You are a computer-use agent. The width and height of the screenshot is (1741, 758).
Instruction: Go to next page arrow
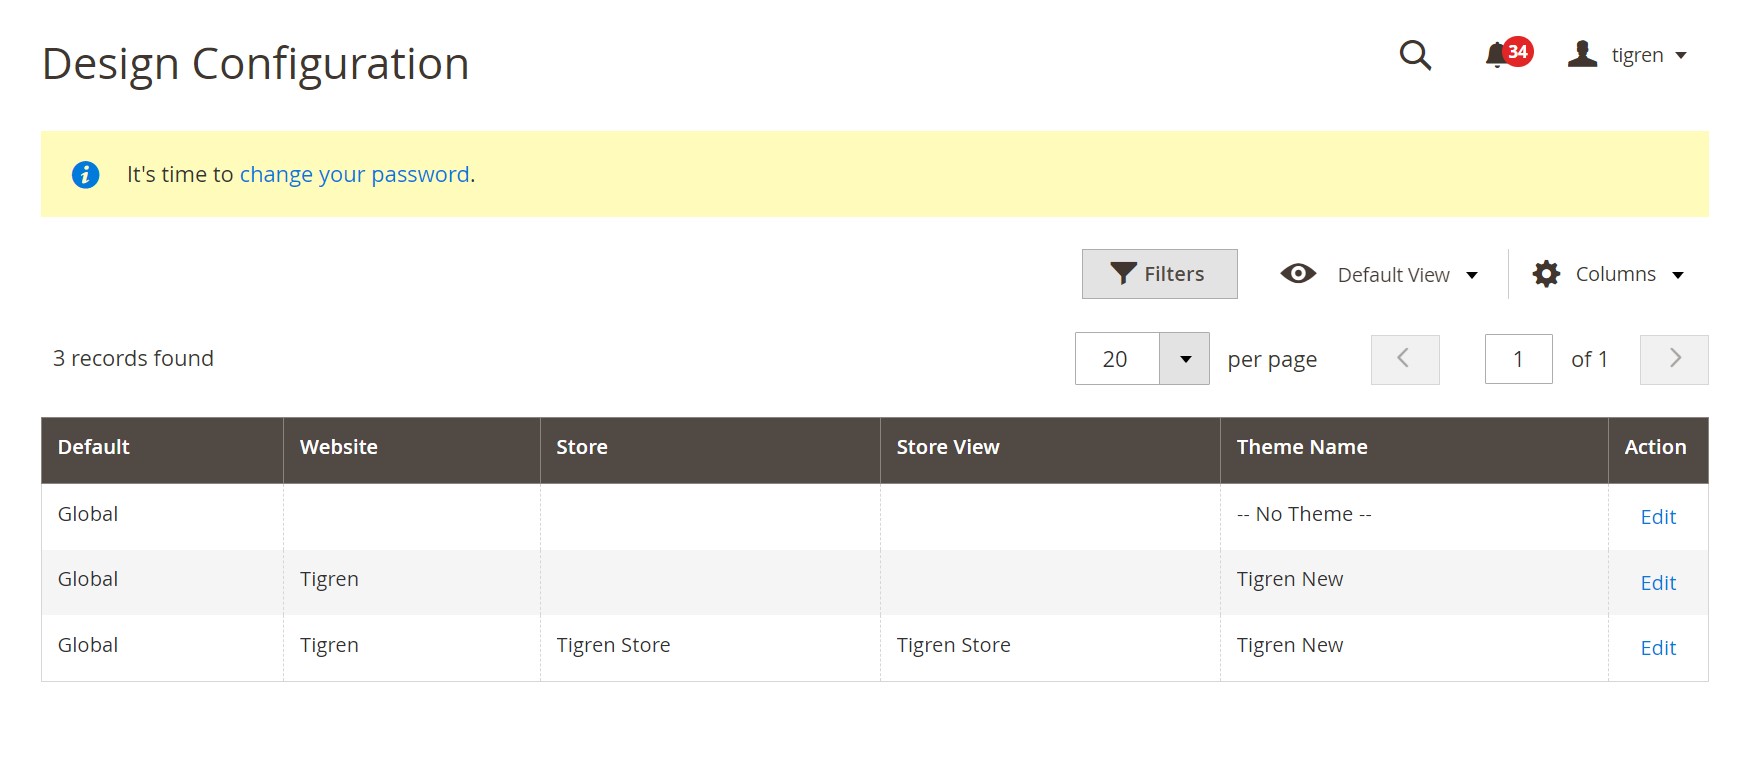[x=1674, y=359]
